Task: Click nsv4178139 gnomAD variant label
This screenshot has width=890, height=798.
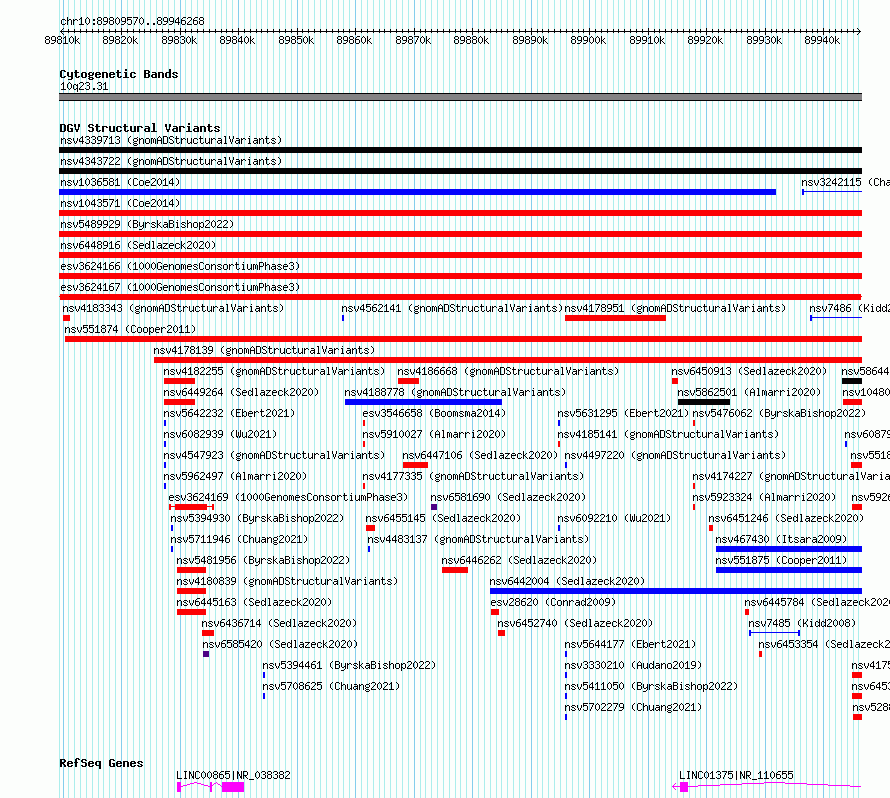Action: [x=265, y=350]
